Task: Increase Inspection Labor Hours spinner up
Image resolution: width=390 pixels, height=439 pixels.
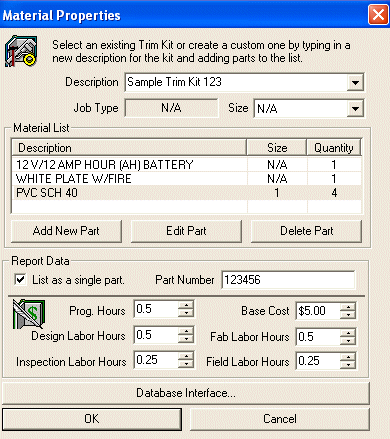Action: click(x=186, y=356)
